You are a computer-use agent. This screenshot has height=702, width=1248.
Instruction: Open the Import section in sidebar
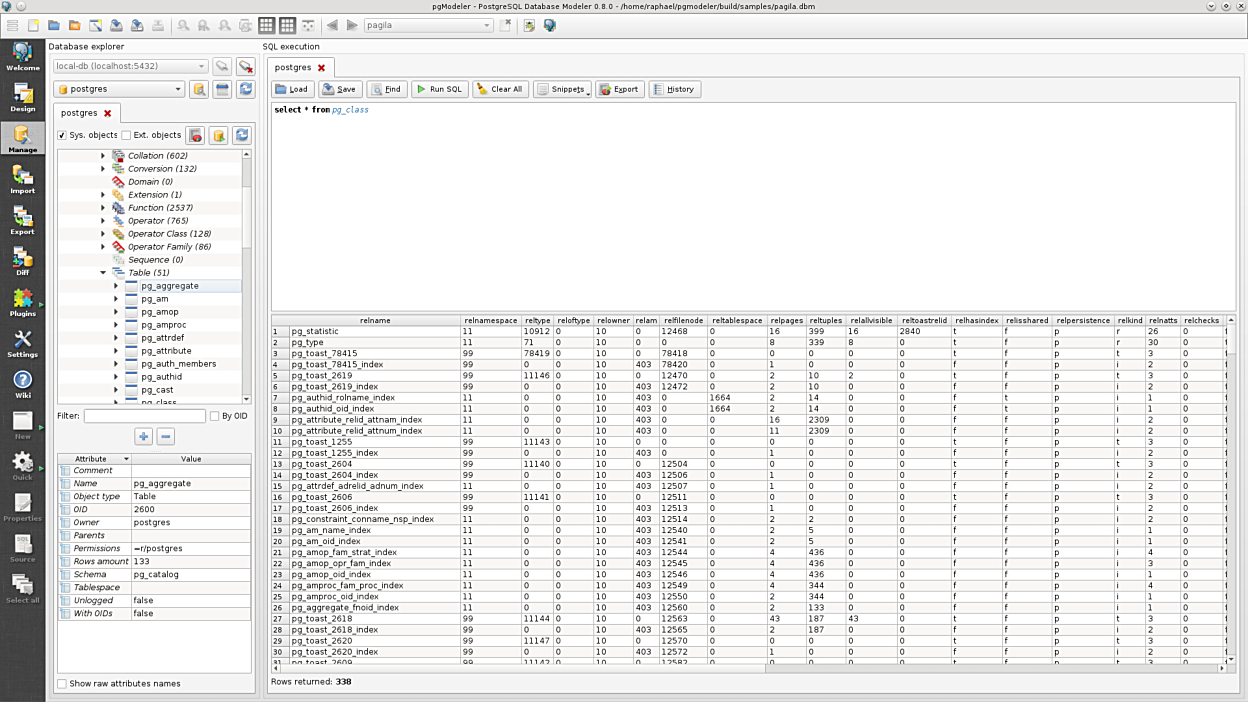click(22, 178)
